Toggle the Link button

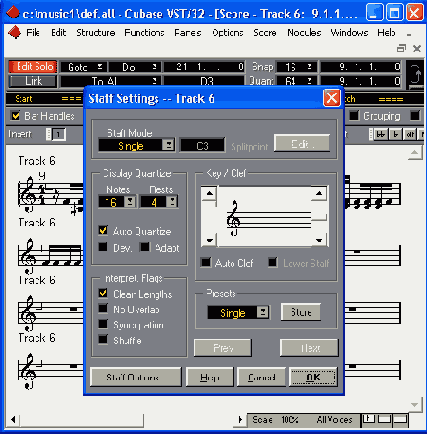(33, 81)
